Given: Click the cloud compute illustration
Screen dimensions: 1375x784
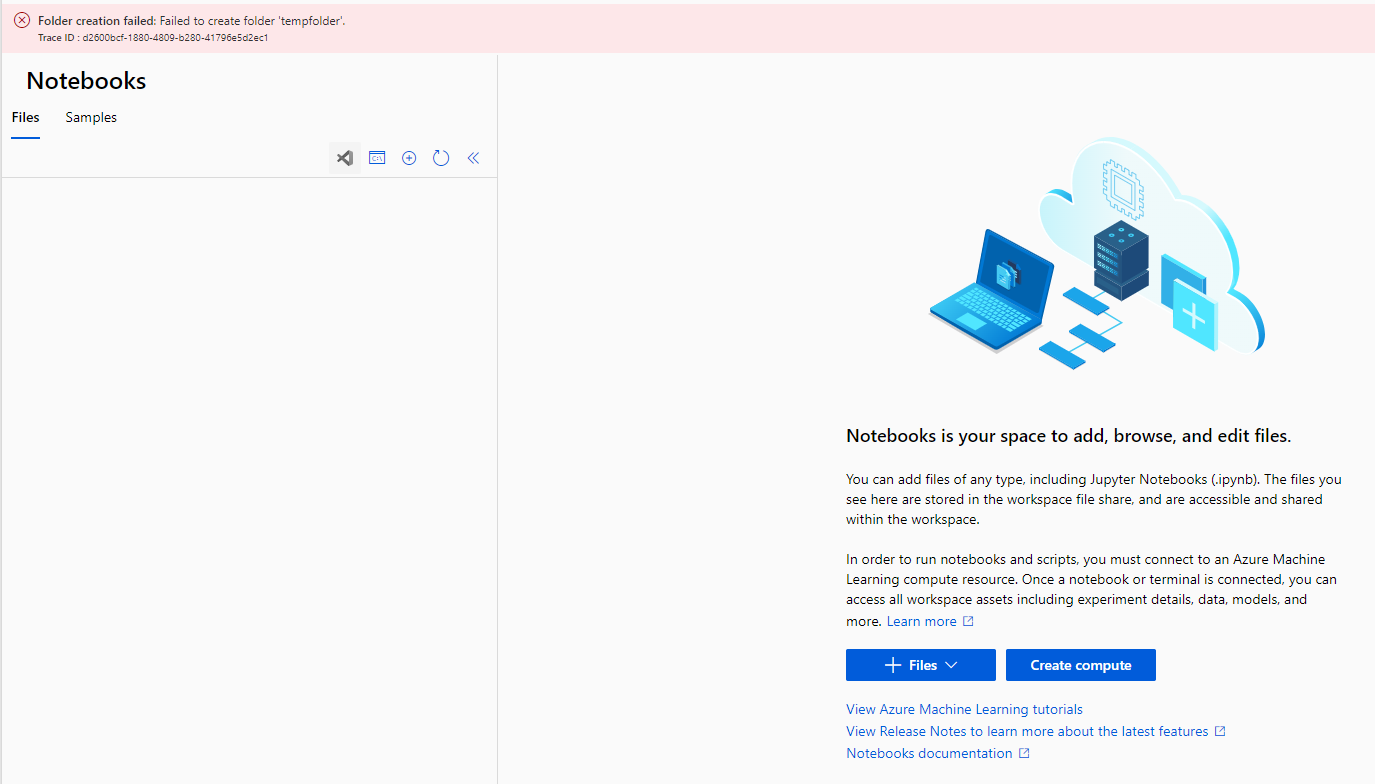Looking at the screenshot, I should point(1097,254).
